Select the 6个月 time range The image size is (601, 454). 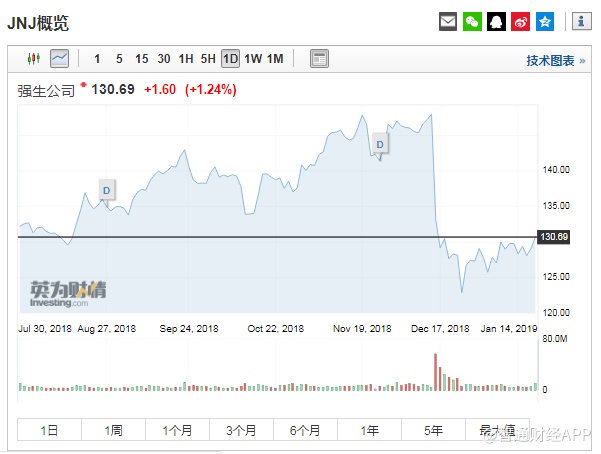point(305,430)
